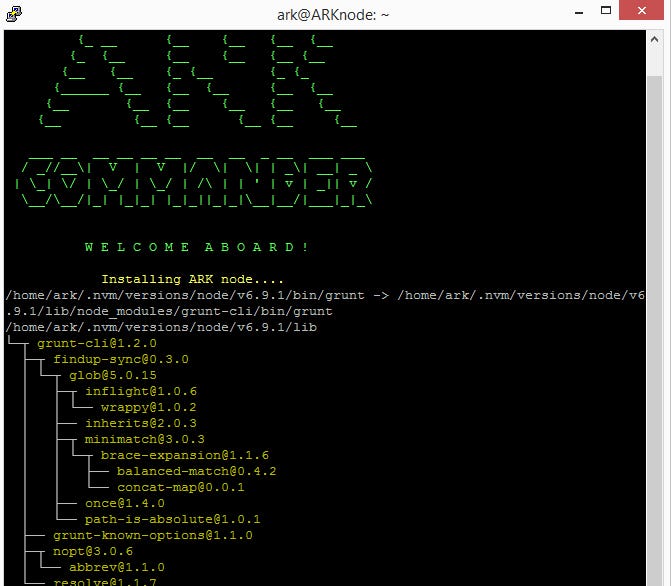This screenshot has height=586, width=671.
Task: Click the wrappy@1.0.2 line
Action: pyautogui.click(x=149, y=407)
